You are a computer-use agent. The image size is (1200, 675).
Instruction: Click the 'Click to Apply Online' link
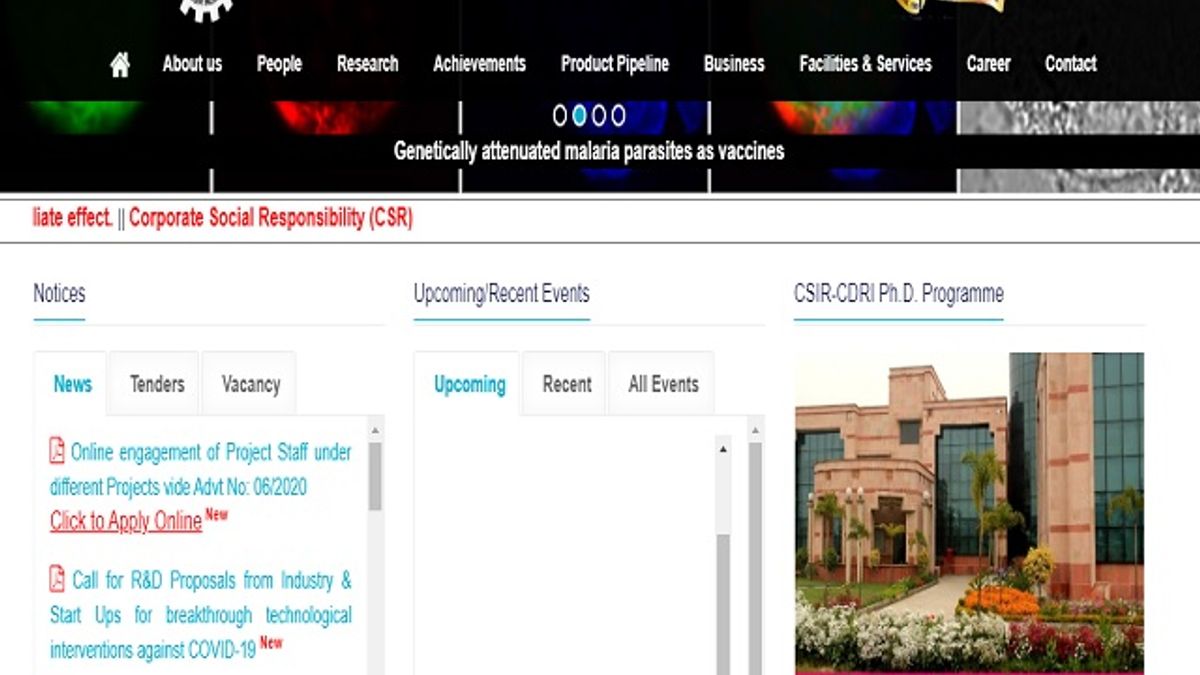tap(126, 521)
